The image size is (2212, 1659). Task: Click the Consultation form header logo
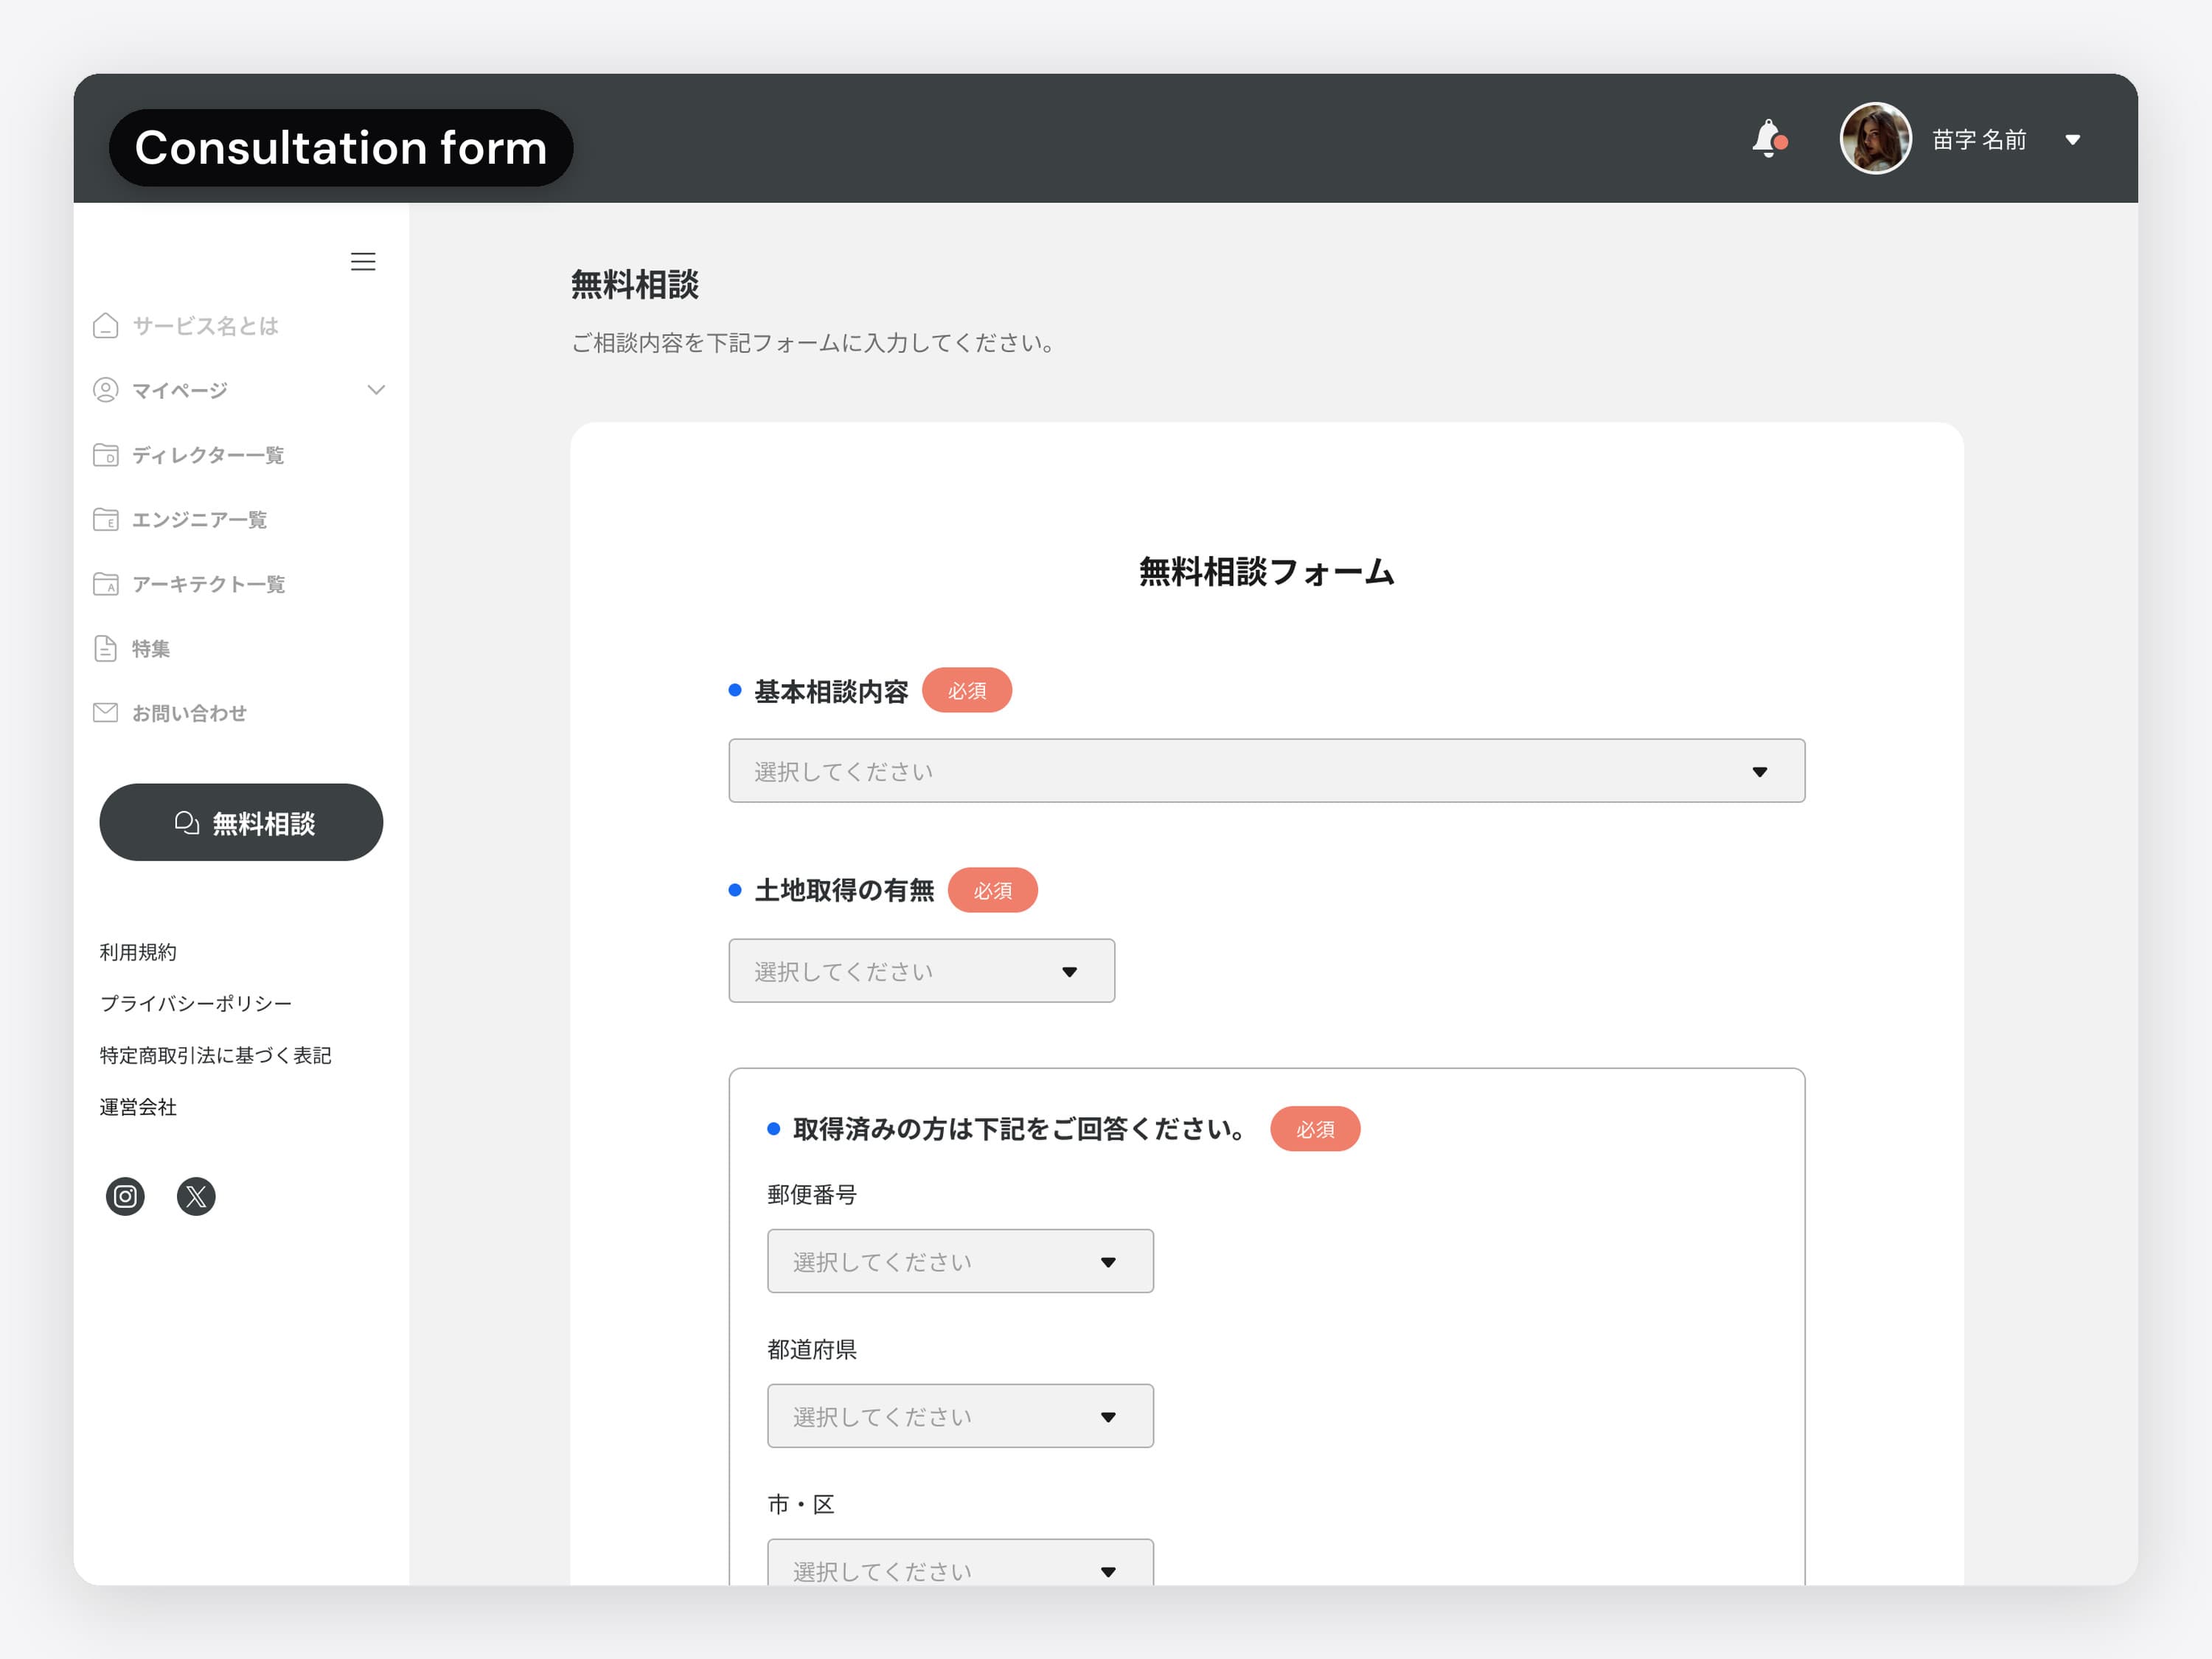click(341, 147)
